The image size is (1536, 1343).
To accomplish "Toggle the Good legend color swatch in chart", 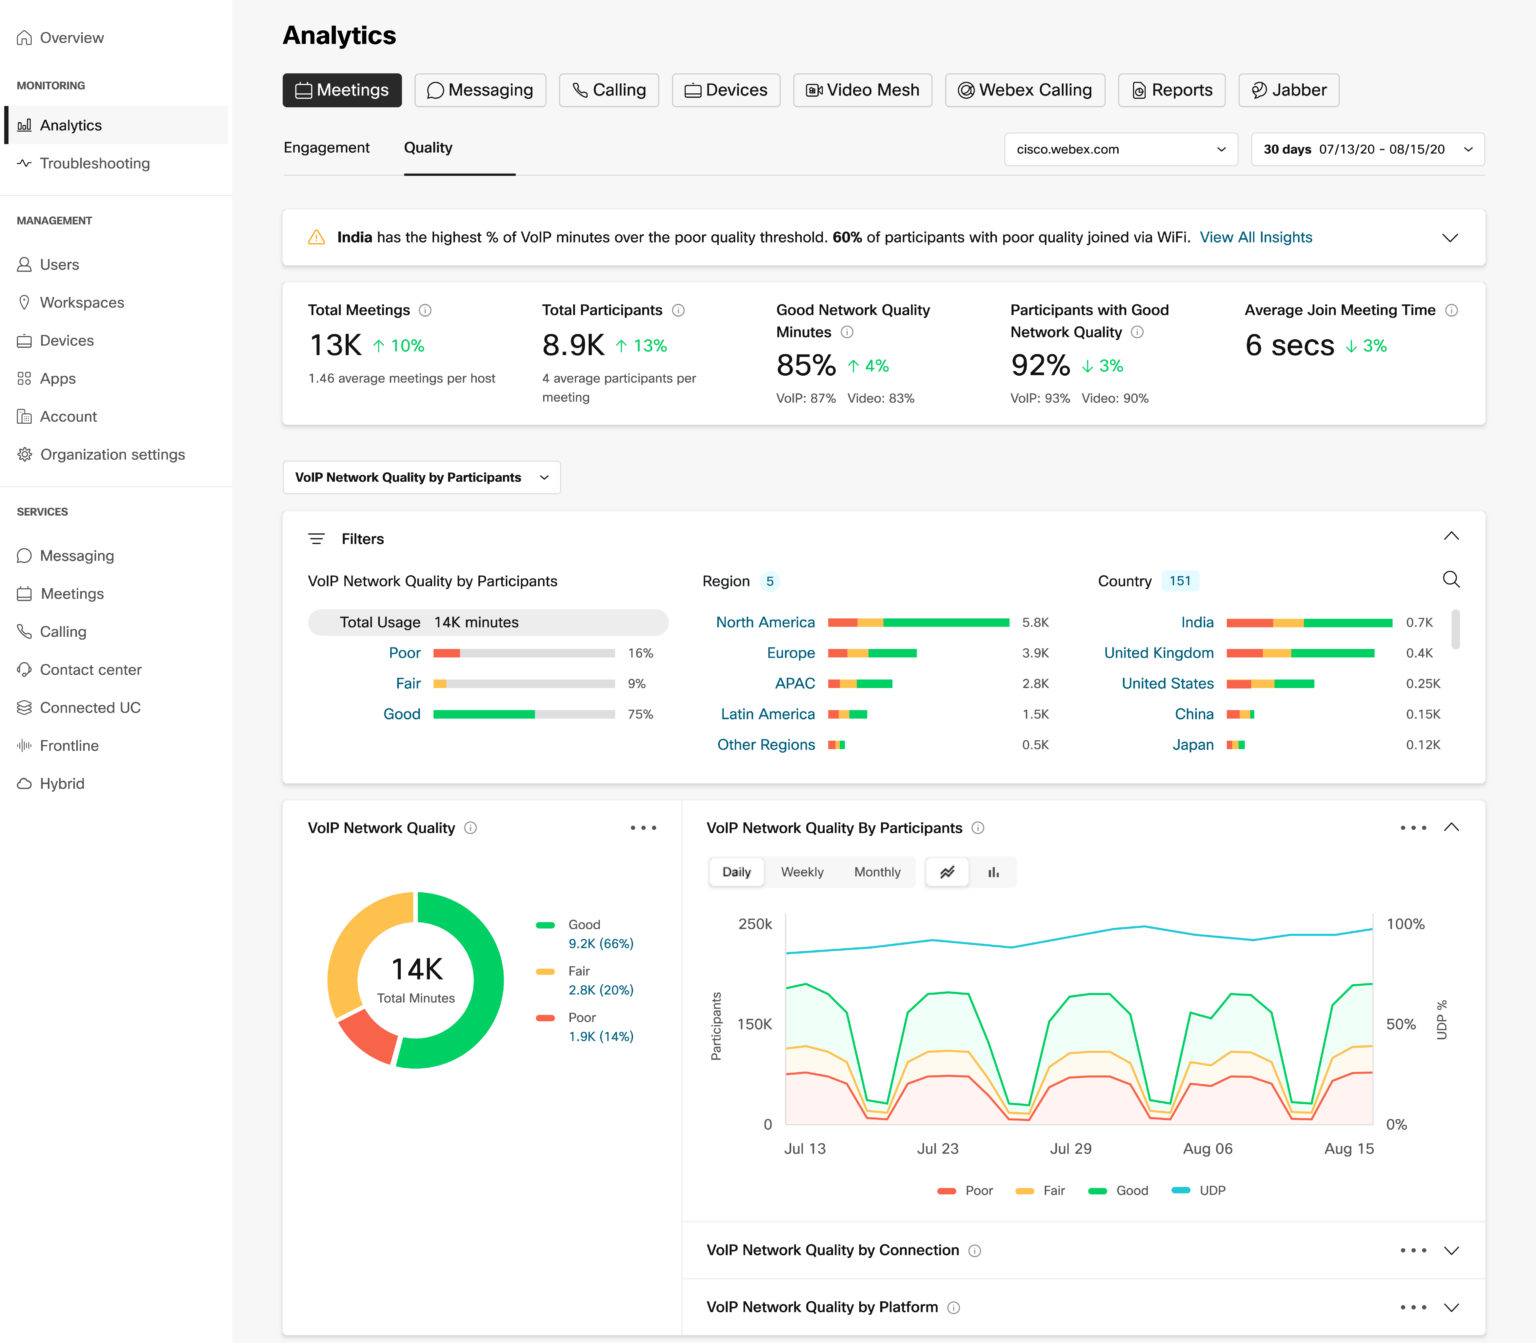I will pos(1098,1191).
